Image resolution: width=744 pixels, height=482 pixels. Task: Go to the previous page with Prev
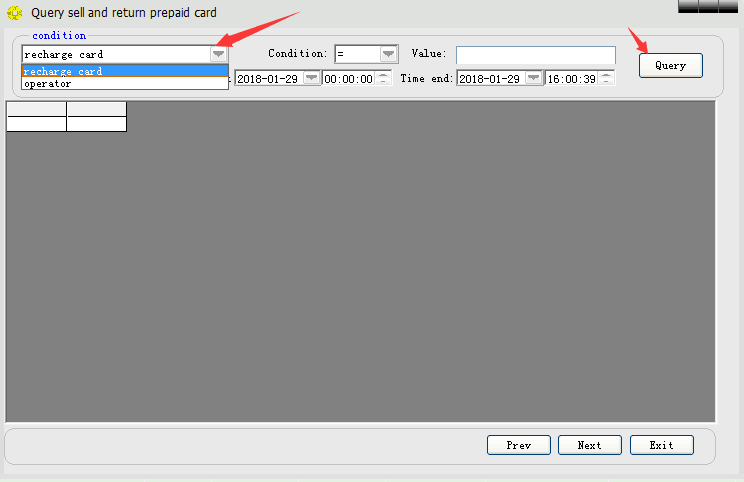click(519, 445)
